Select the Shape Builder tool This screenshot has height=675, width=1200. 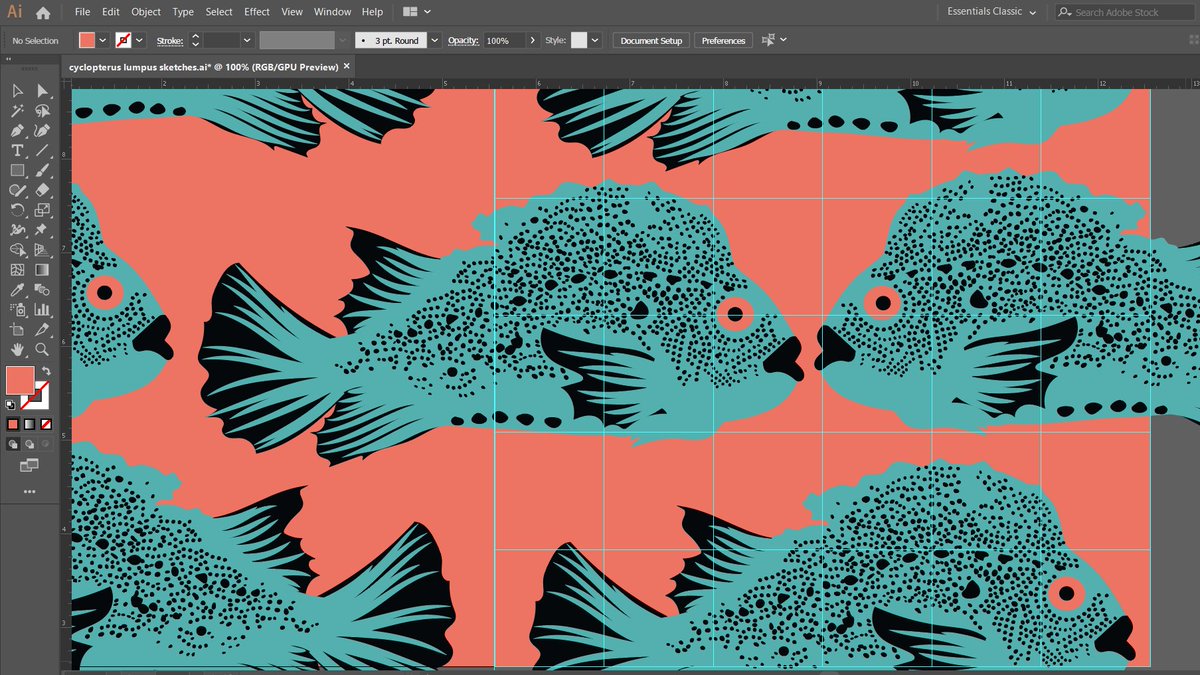[17, 250]
